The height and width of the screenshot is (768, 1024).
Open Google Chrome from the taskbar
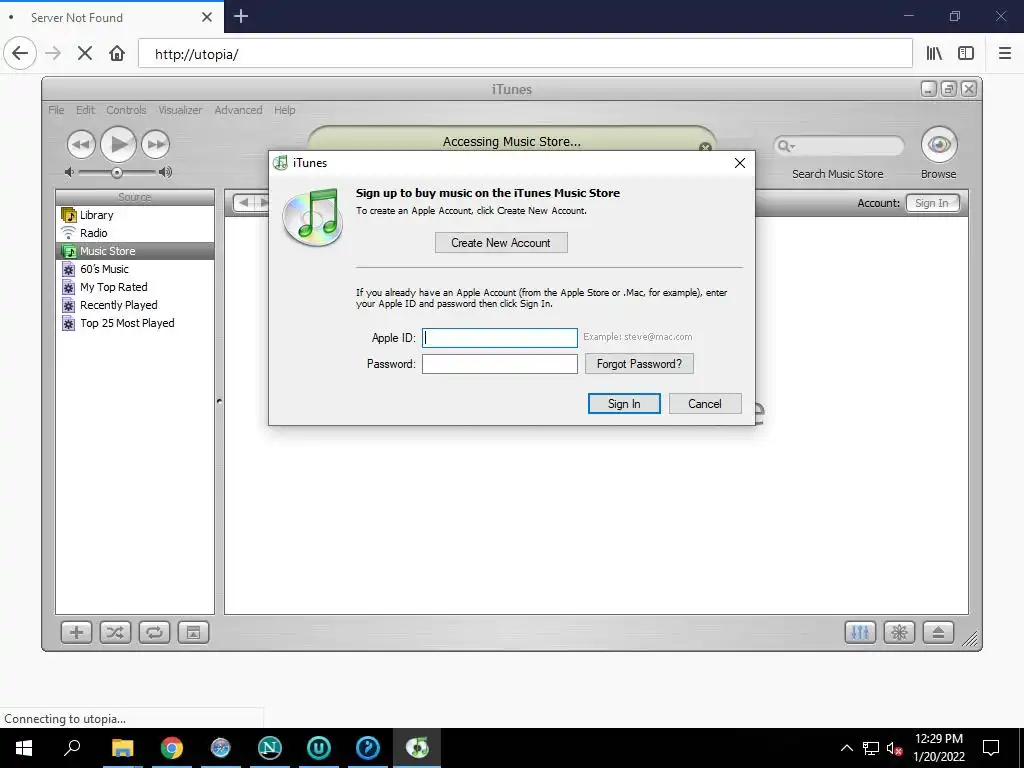click(x=172, y=748)
